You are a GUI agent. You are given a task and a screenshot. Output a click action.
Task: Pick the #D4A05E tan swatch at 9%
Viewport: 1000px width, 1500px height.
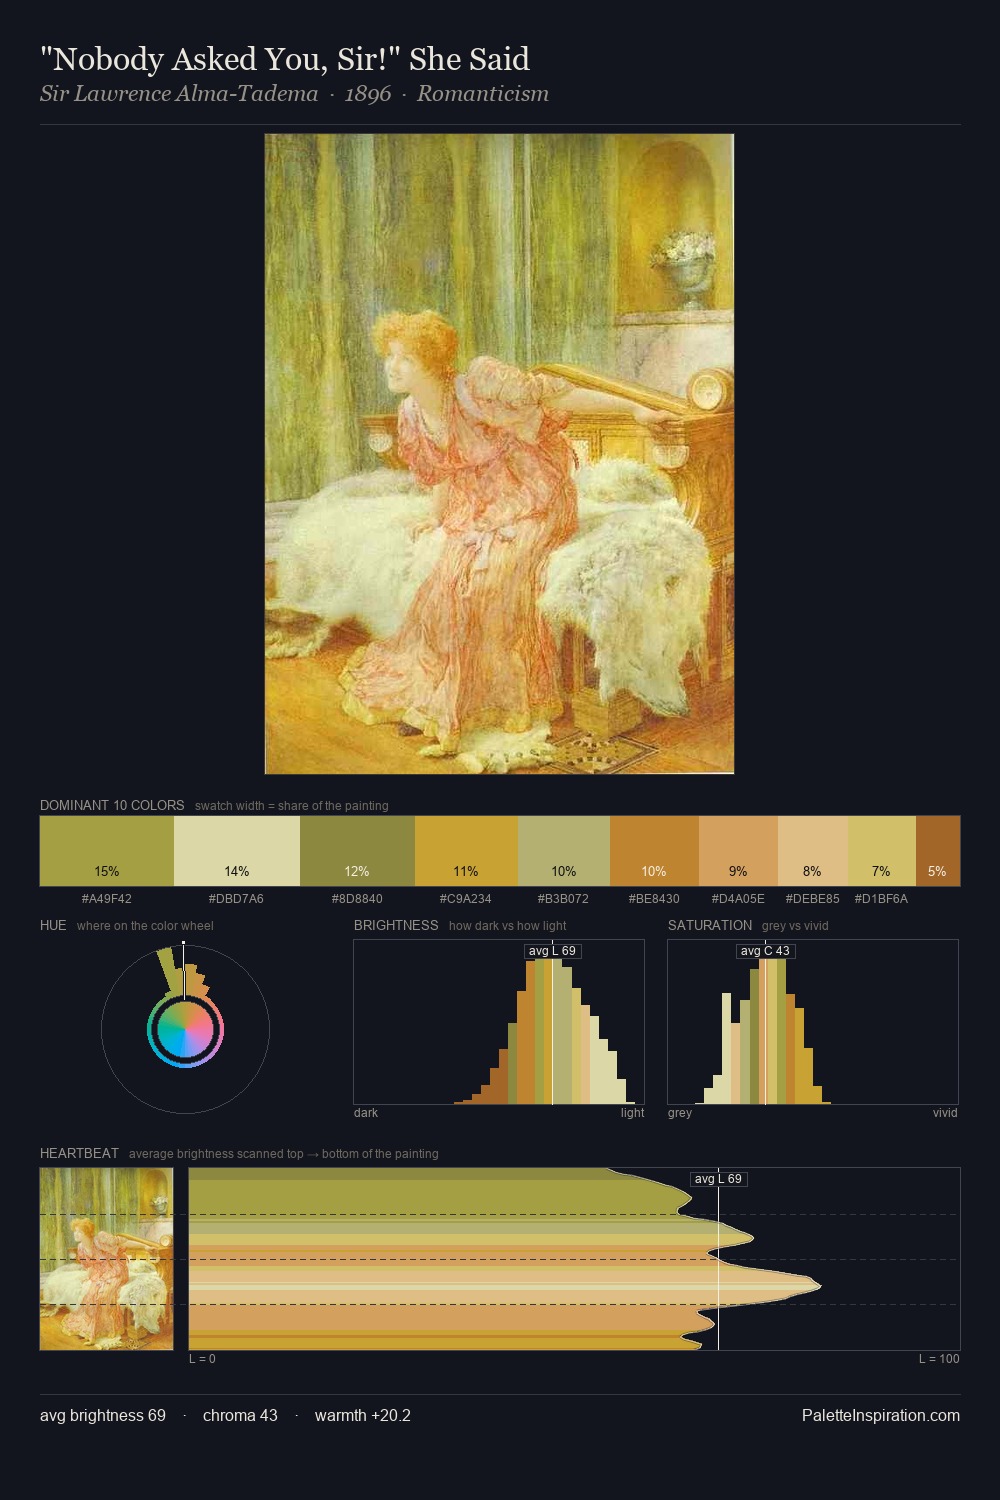pyautogui.click(x=738, y=851)
